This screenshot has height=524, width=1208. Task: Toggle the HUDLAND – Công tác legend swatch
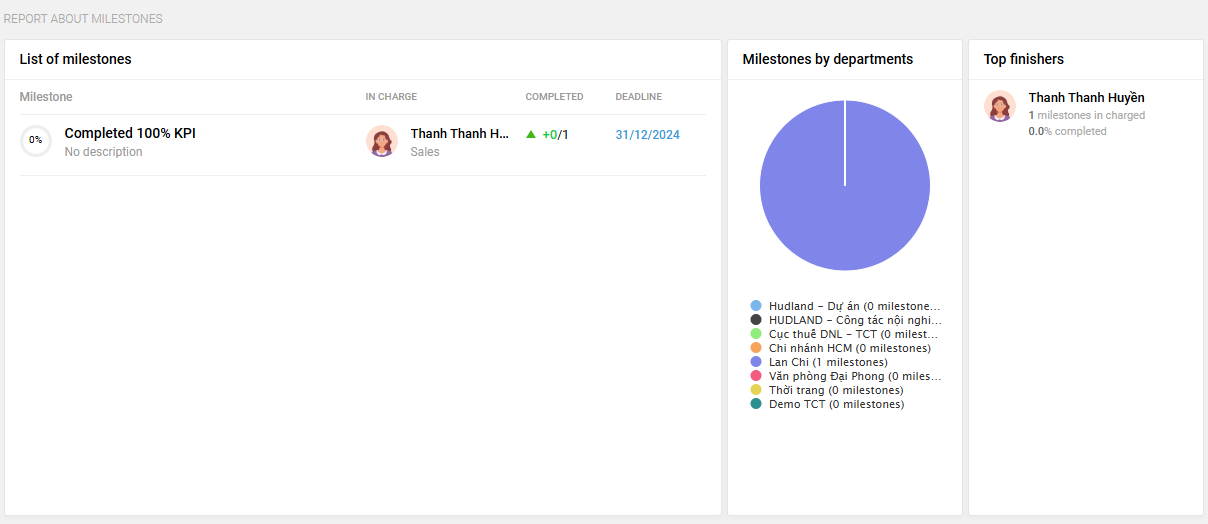(x=756, y=320)
